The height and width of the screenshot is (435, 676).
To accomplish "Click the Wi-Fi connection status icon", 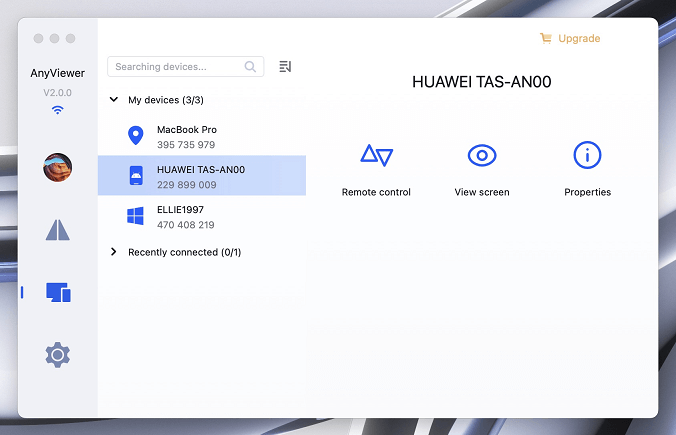I will click(57, 110).
